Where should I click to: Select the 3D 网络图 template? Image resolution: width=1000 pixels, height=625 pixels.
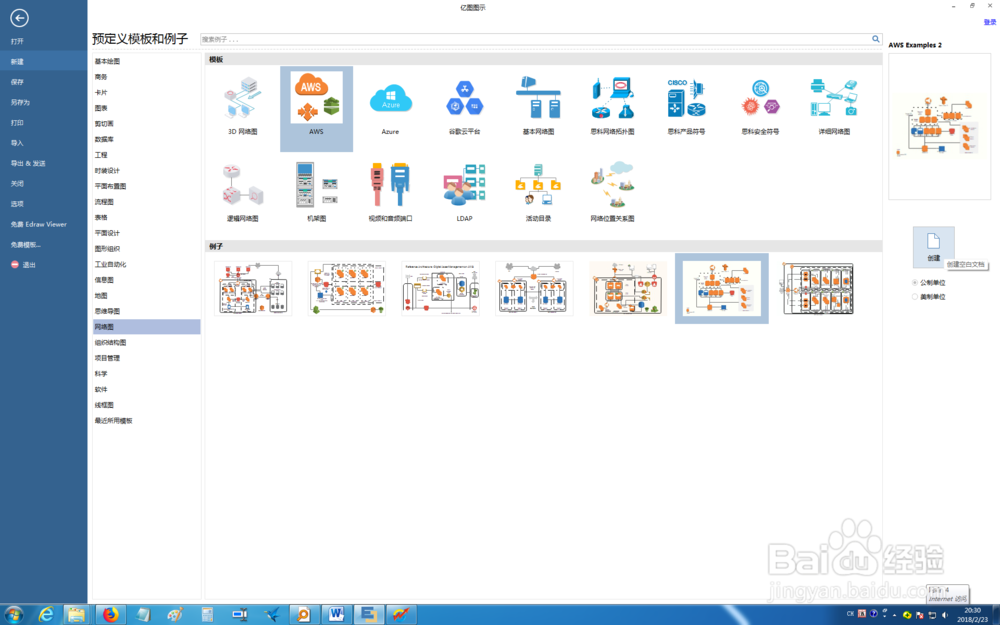point(243,106)
